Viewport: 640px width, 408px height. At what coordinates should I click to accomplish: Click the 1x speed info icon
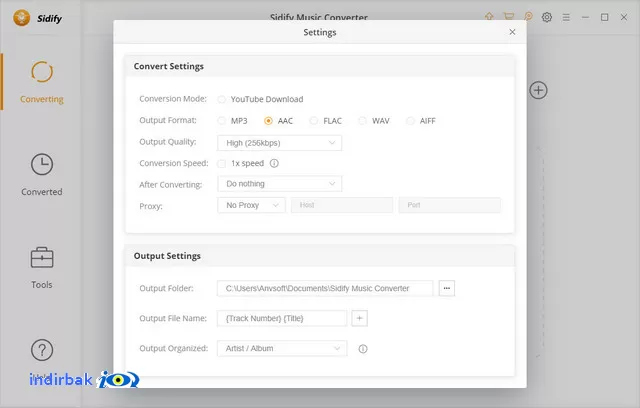[274, 163]
